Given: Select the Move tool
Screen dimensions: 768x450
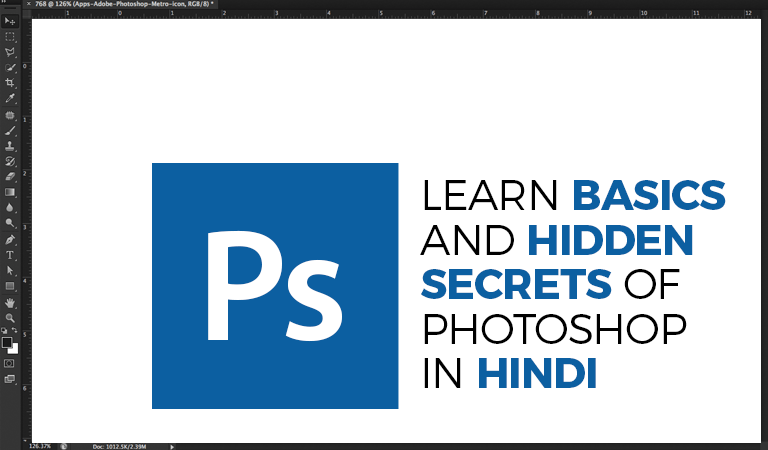Looking at the screenshot, I should click(9, 21).
